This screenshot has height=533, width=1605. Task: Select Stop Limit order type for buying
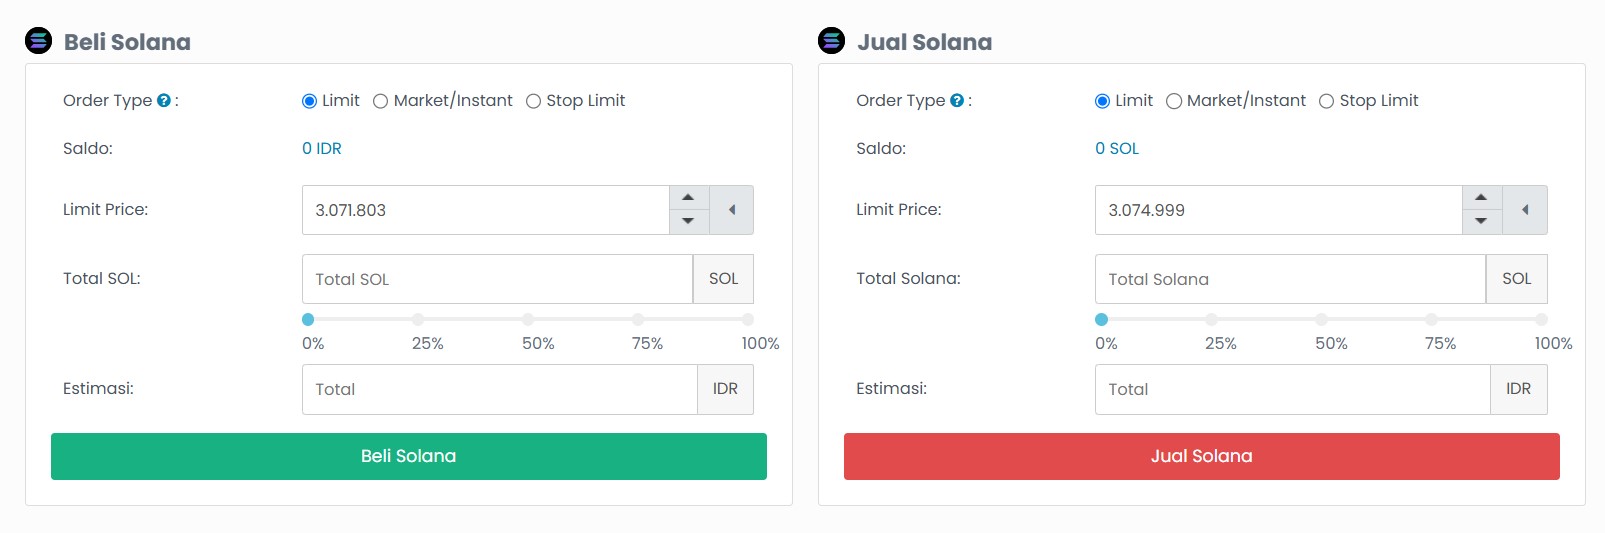(534, 101)
